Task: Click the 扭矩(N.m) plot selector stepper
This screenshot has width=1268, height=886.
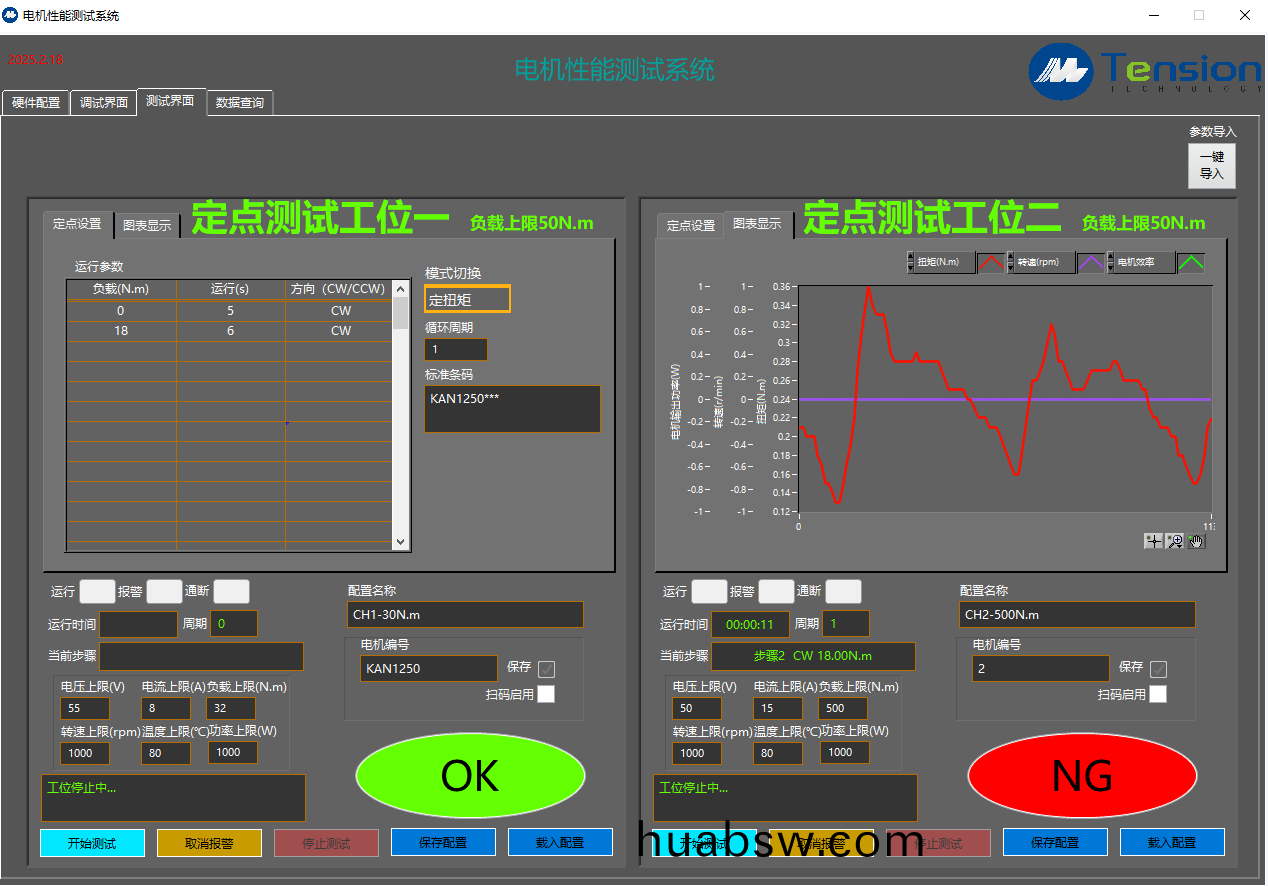Action: coord(910,263)
